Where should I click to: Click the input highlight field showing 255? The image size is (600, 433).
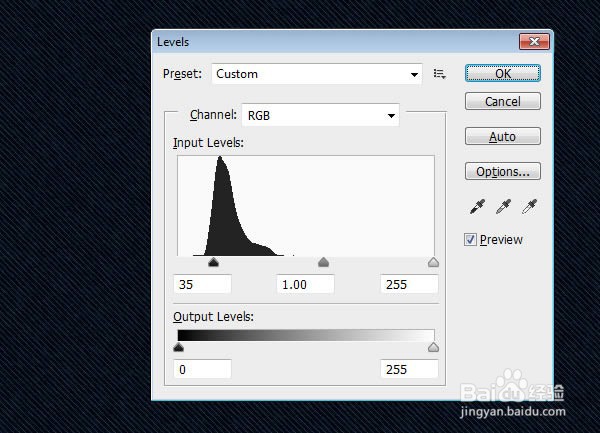coord(409,284)
